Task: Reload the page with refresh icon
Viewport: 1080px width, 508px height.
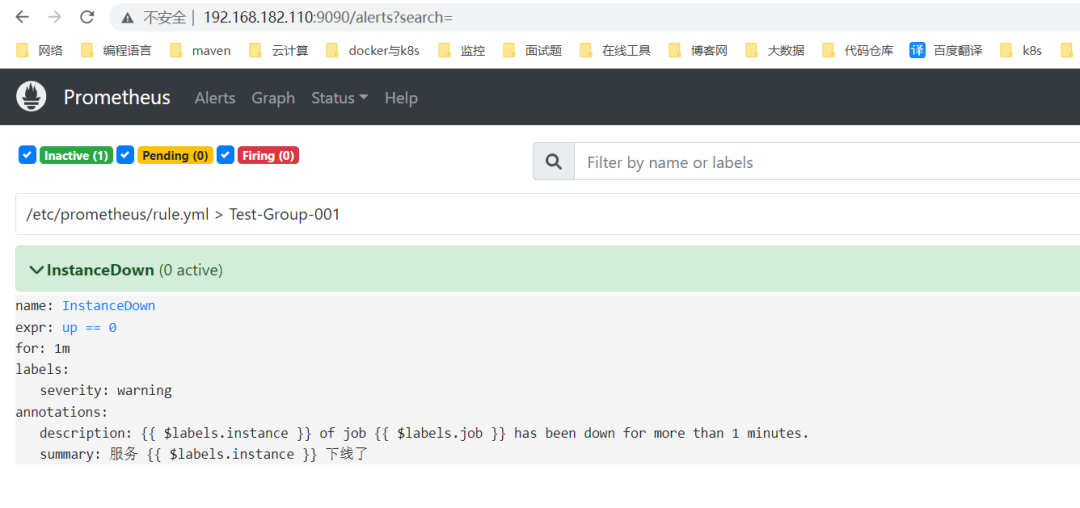Action: tap(87, 17)
